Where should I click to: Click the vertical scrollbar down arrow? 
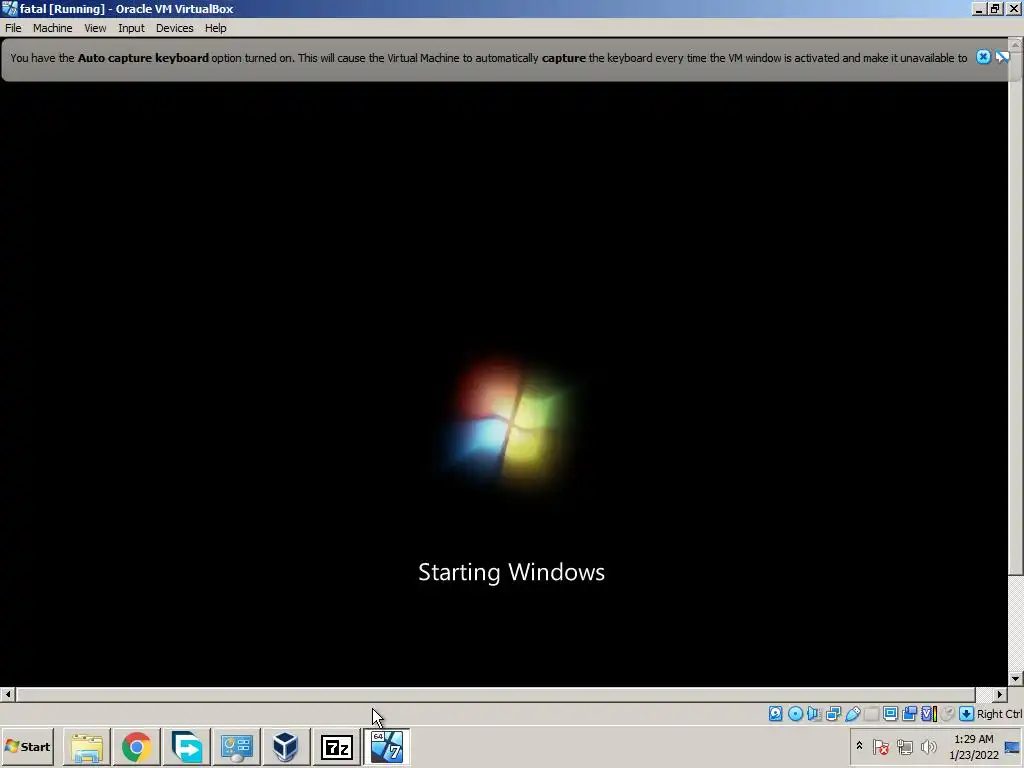pos(1016,679)
